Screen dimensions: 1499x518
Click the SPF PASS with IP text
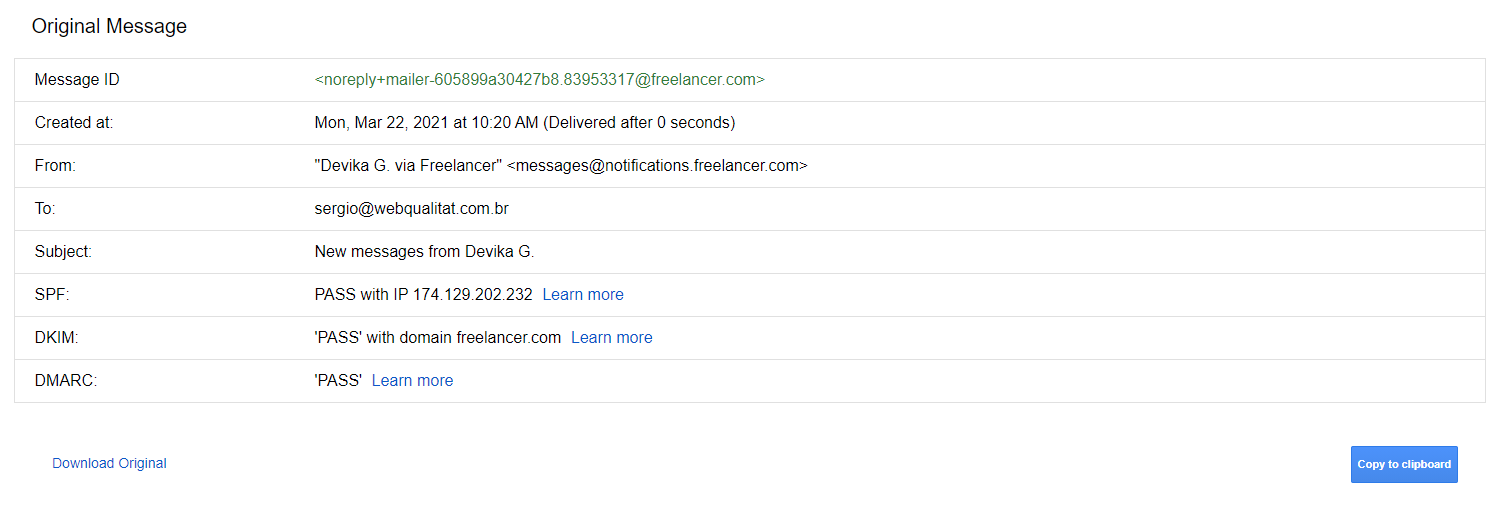click(423, 295)
